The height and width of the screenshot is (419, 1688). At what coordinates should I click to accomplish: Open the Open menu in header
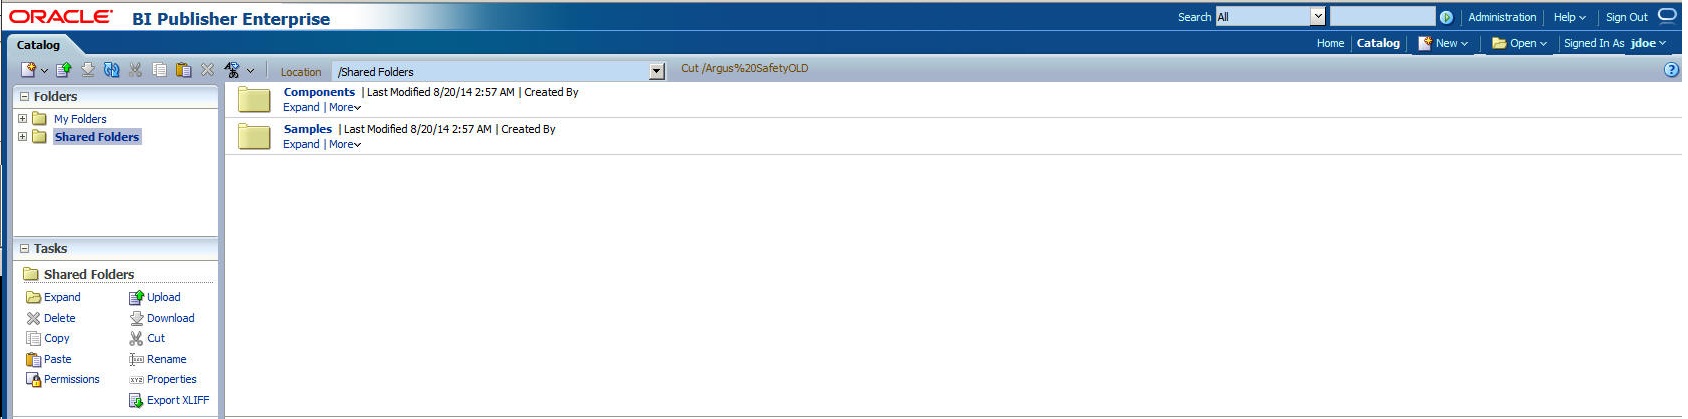(x=1519, y=43)
